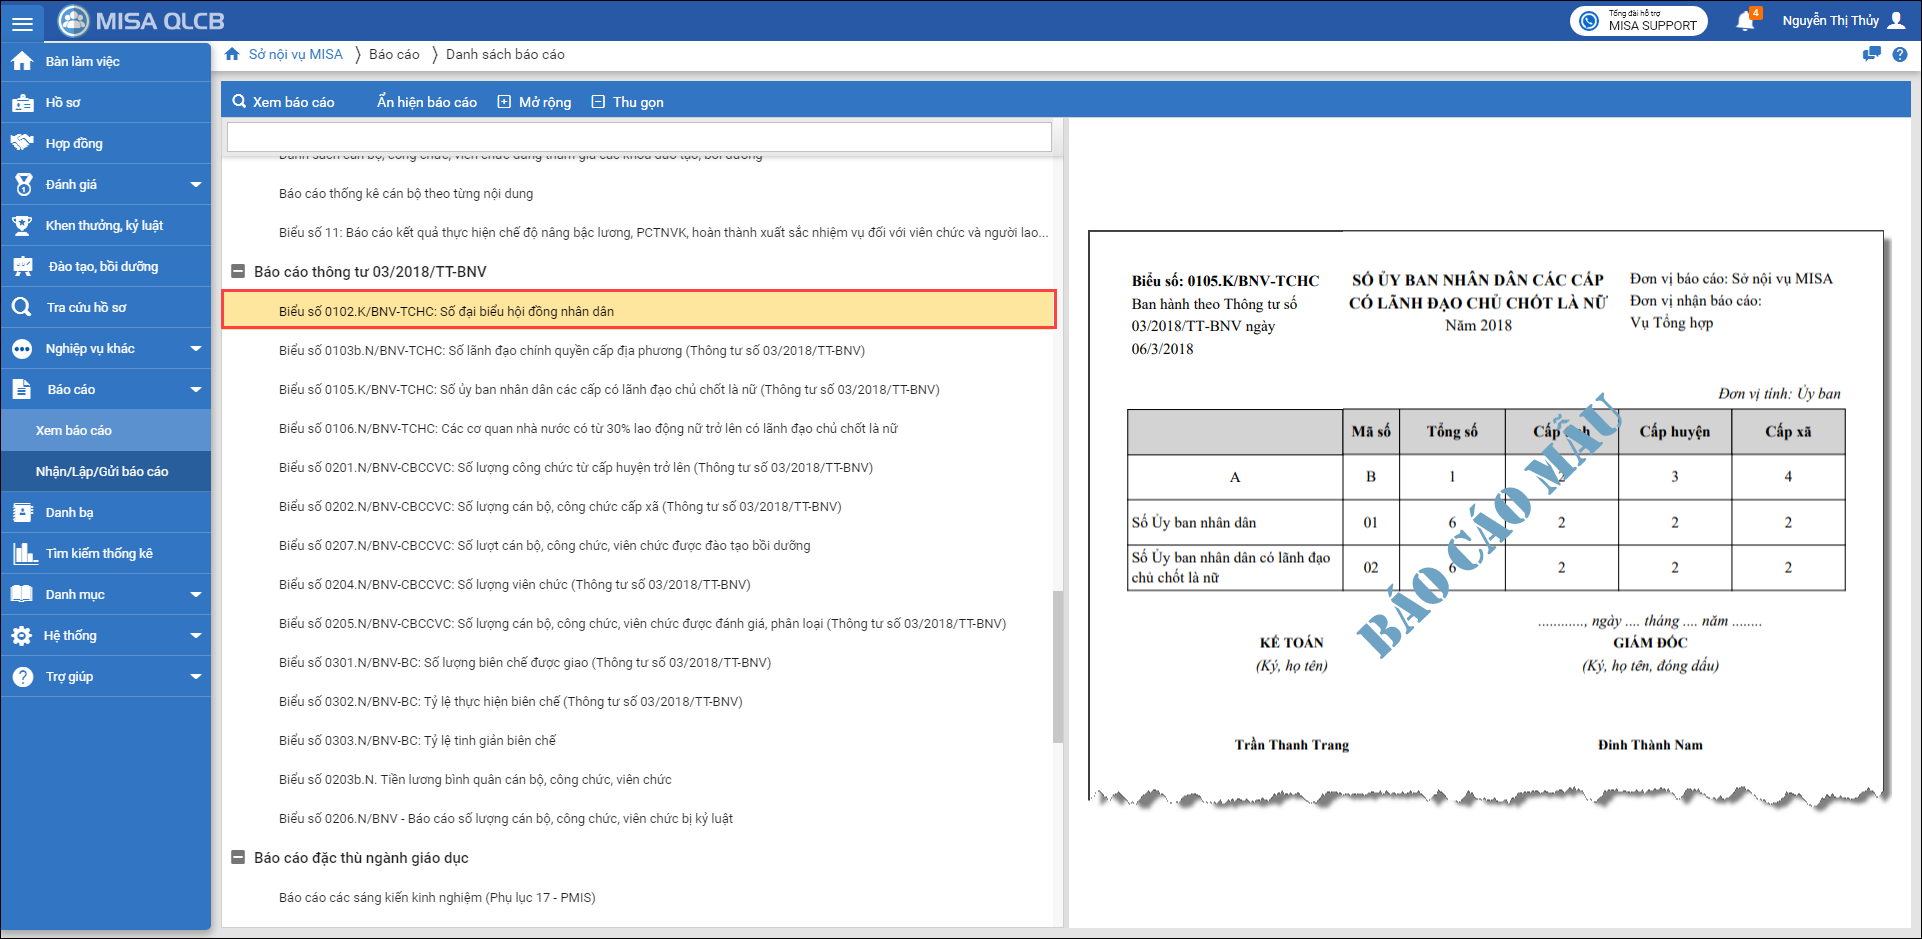This screenshot has width=1922, height=939.
Task: Open Nhận/Lập/Gửi báo cáo submenu item
Action: pos(102,472)
